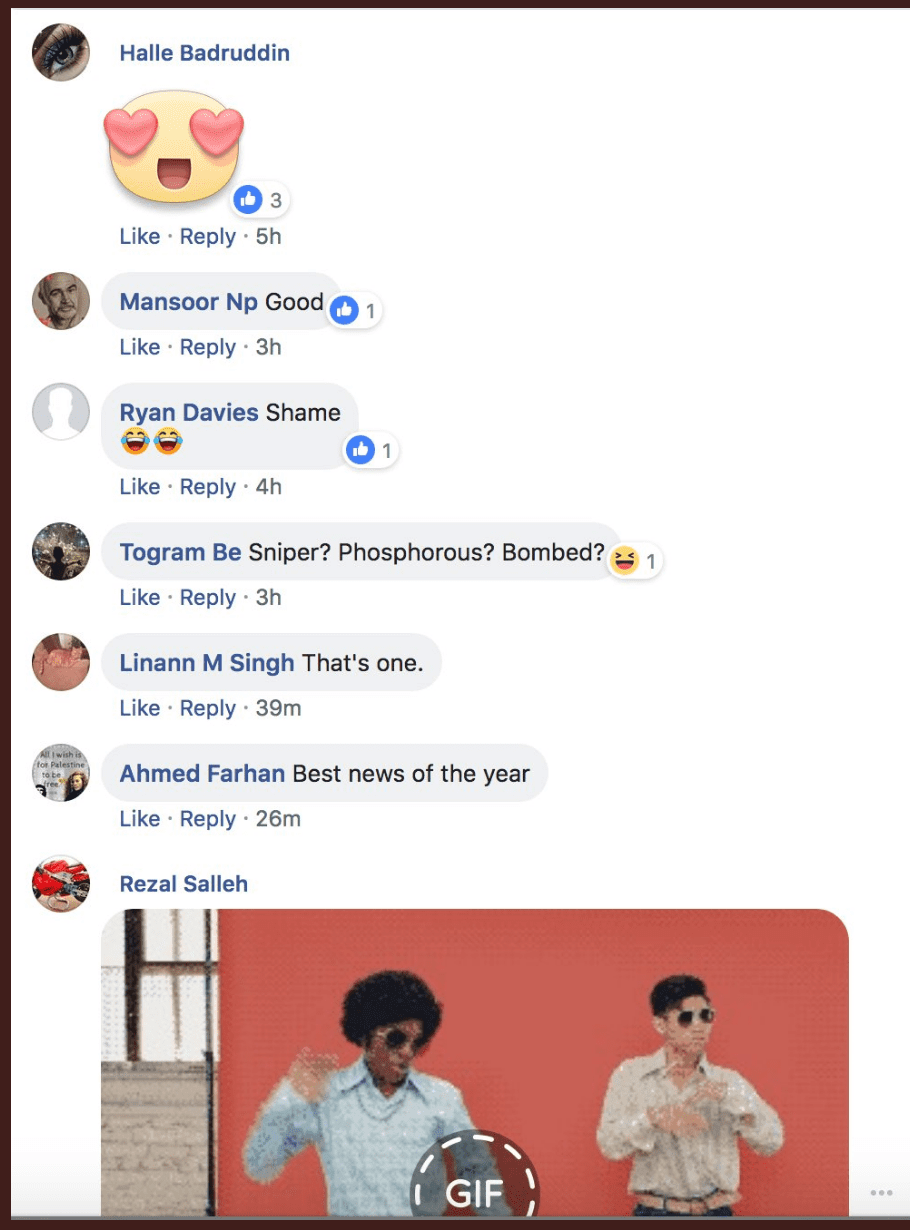Image resolution: width=910 pixels, height=1230 pixels.
Task: Click Linann M Singh's avatar
Action: tap(61, 662)
